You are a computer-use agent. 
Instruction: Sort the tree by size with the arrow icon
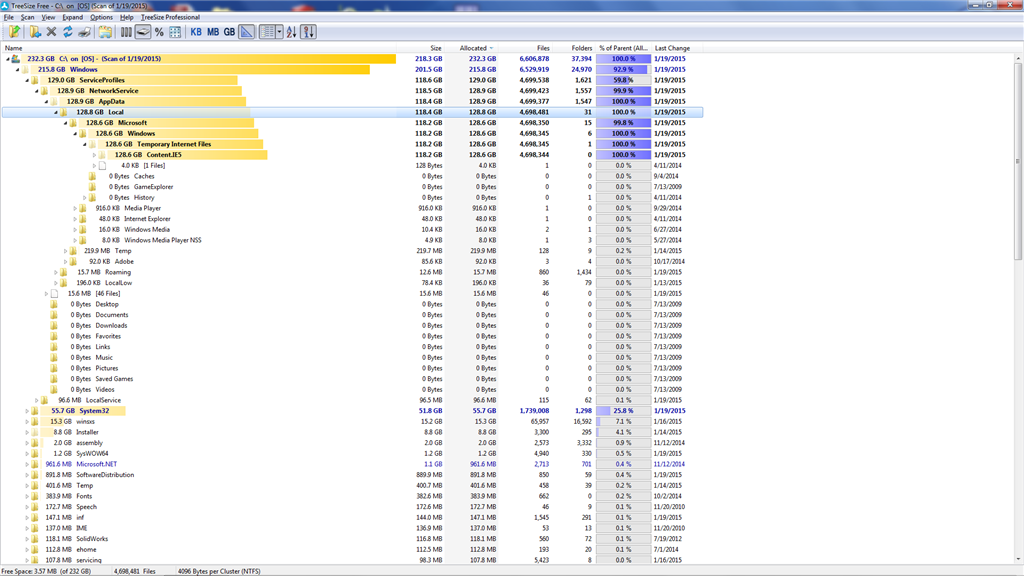tap(308, 31)
